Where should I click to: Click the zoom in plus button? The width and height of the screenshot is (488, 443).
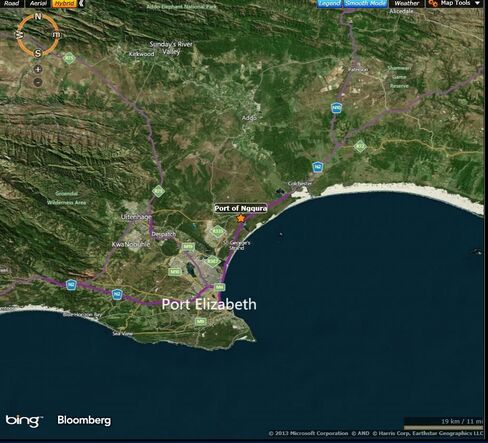click(x=38, y=69)
